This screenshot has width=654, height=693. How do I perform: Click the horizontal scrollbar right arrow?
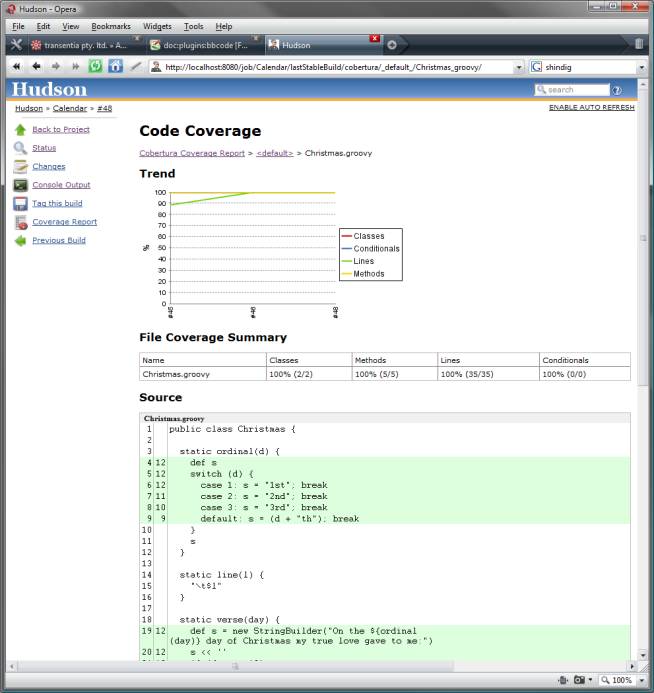coord(632,666)
